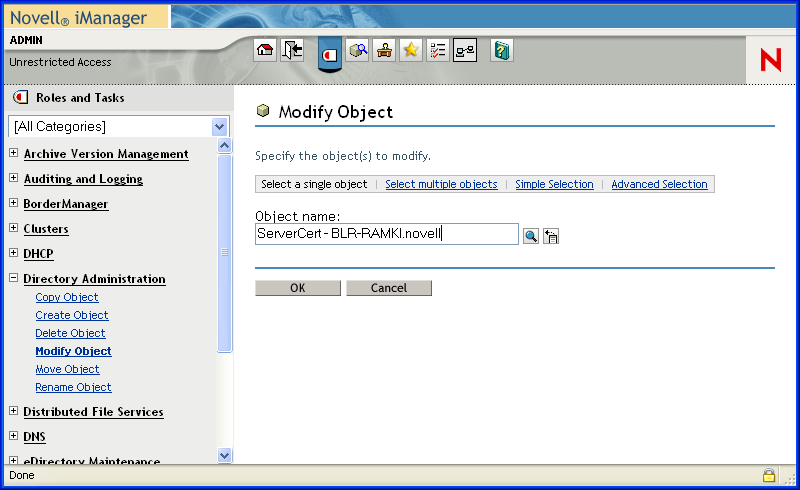Switch to Advanced Selection
This screenshot has width=800, height=490.
[659, 184]
